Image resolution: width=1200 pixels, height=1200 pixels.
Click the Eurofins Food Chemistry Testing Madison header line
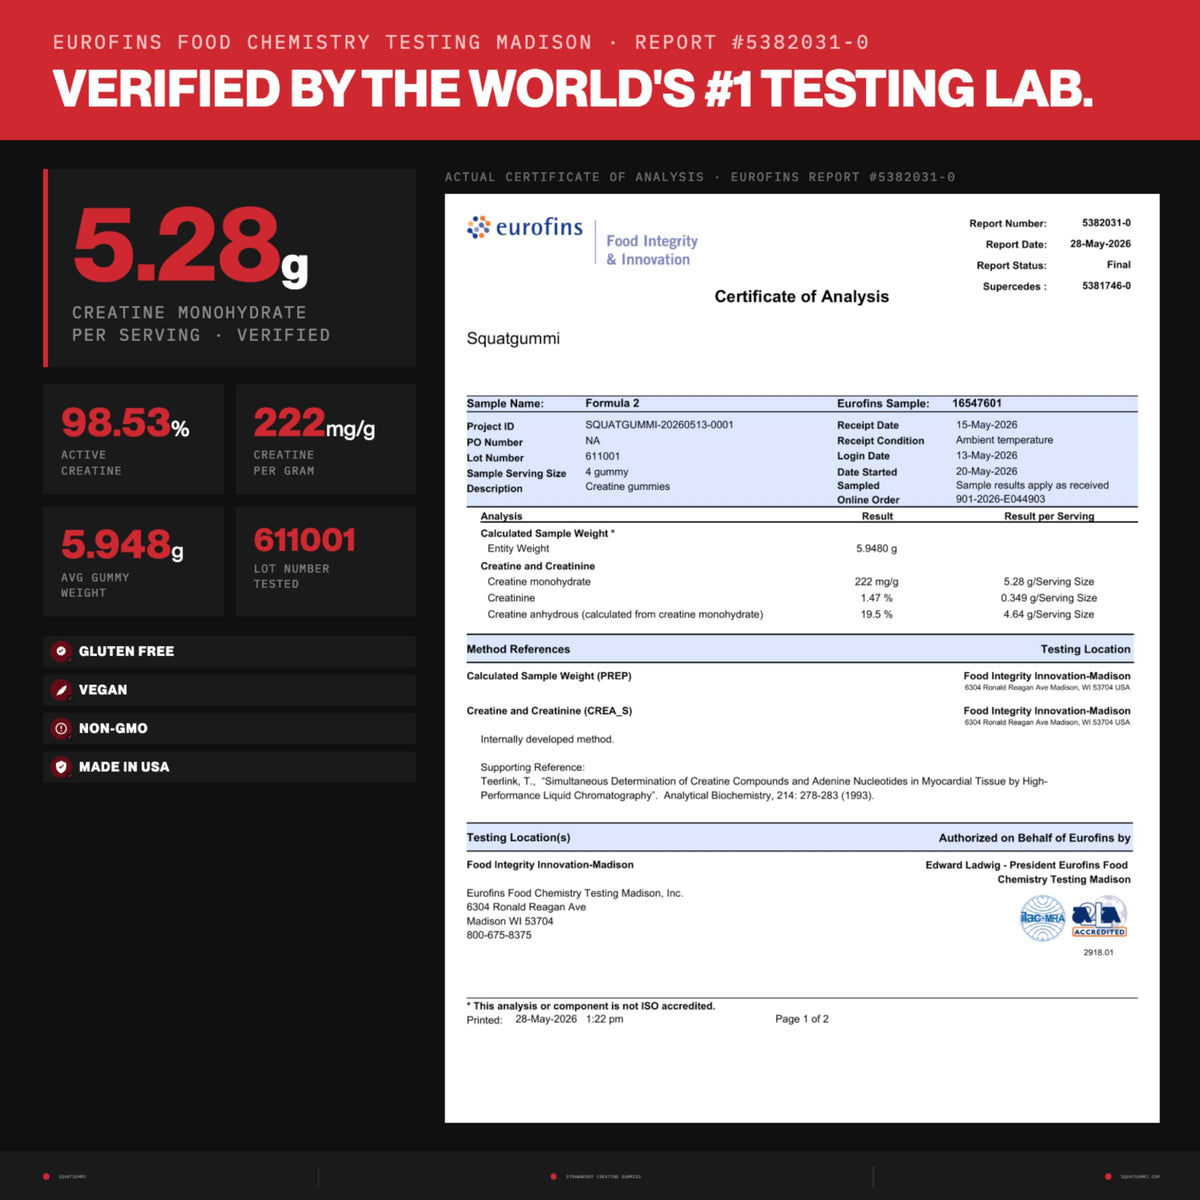(x=460, y=43)
